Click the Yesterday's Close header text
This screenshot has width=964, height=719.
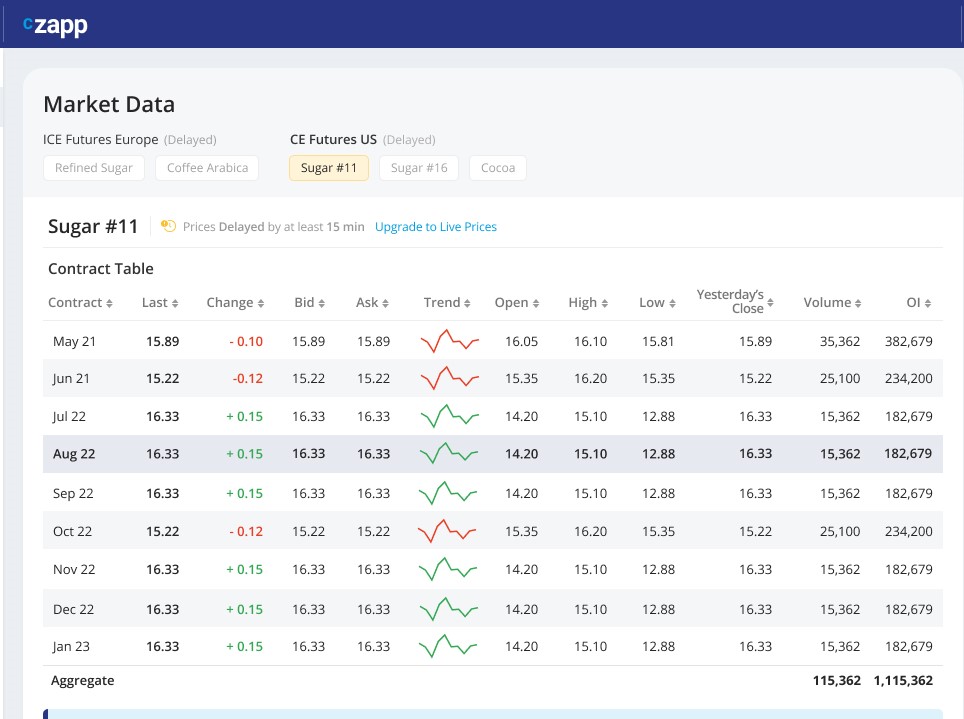[730, 301]
